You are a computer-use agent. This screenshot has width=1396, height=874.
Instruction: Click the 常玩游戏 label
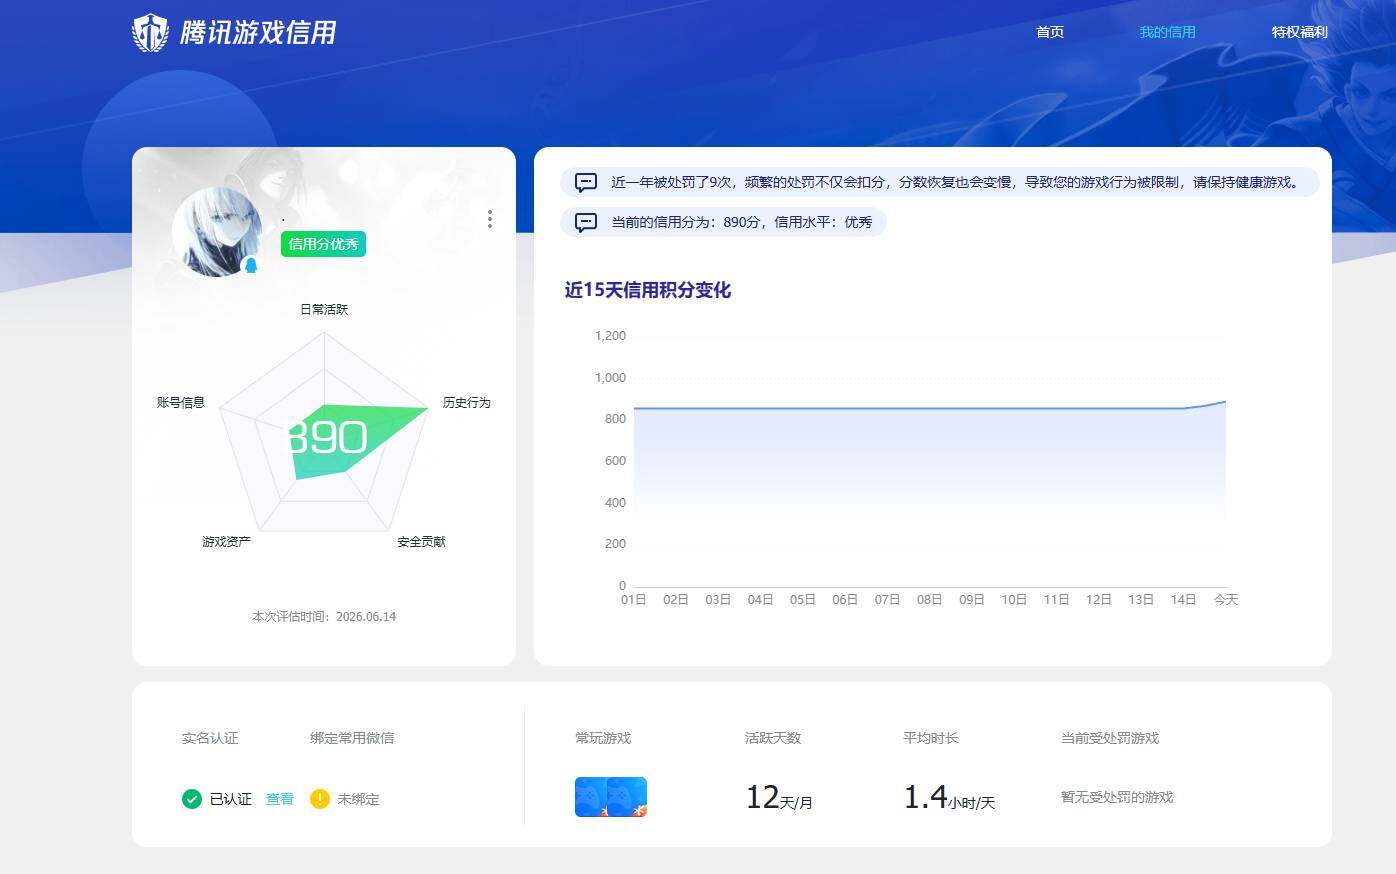603,738
